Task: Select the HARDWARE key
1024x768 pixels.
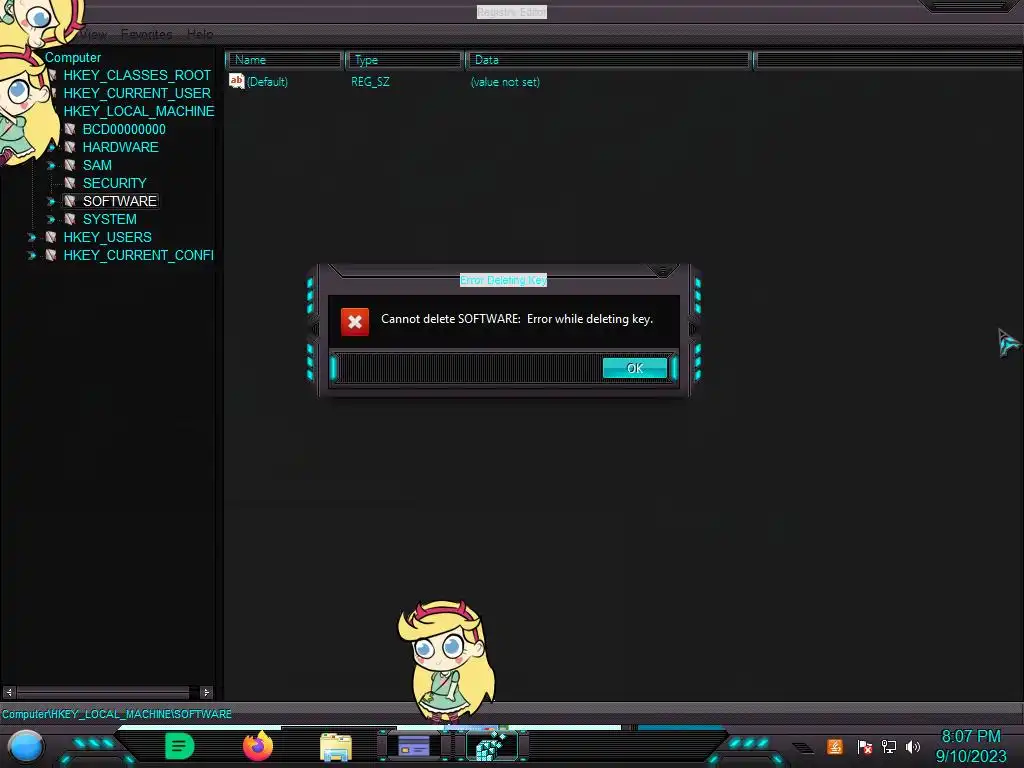Action: pyautogui.click(x=121, y=147)
